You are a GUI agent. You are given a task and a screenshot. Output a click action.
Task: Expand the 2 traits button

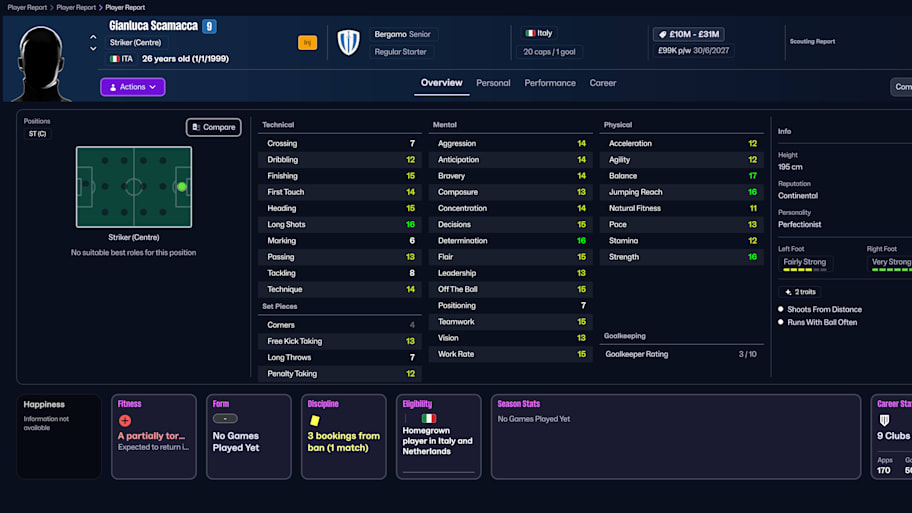pyautogui.click(x=800, y=292)
